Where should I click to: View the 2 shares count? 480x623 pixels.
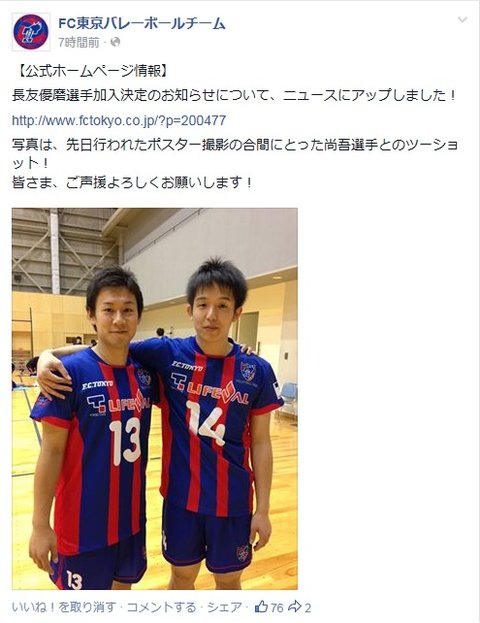tap(308, 608)
